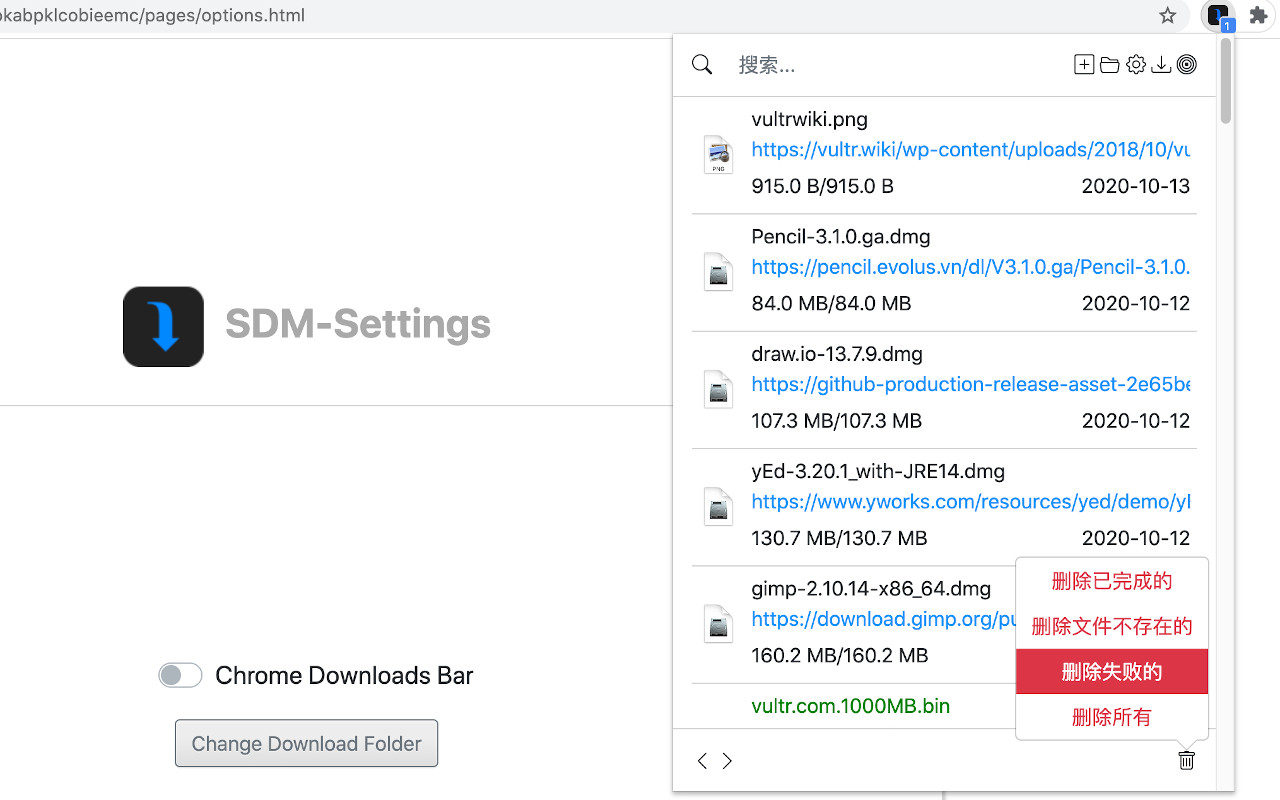1280x800 pixels.
Task: Select the vultr.com.1000MB.bin filename
Action: coord(850,706)
